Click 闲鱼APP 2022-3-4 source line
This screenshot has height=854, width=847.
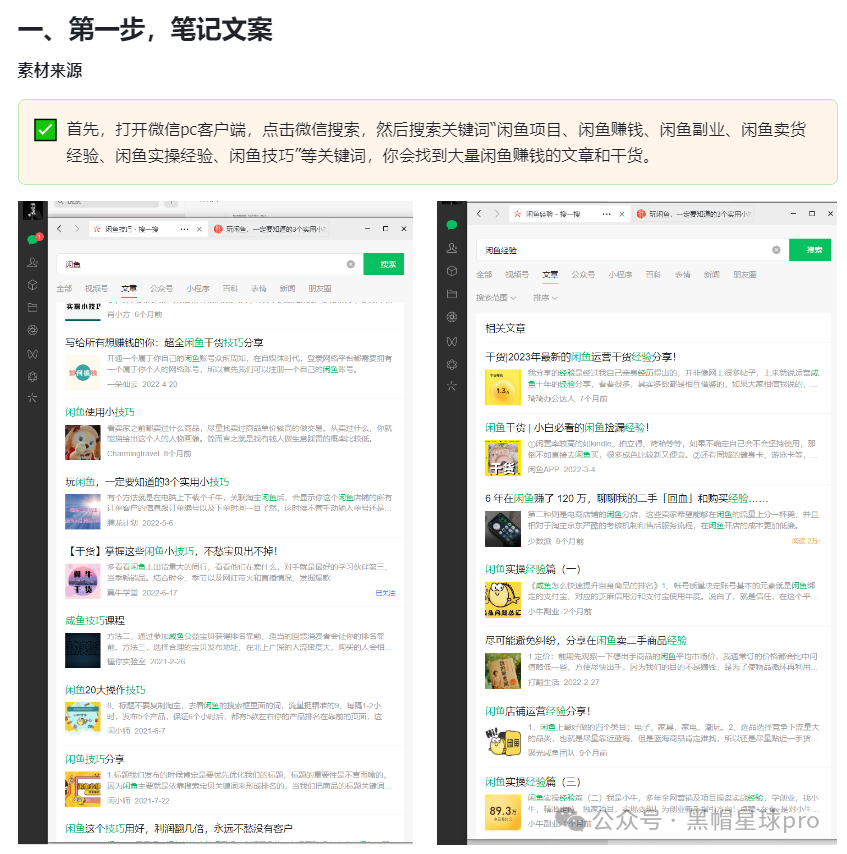[x=561, y=469]
